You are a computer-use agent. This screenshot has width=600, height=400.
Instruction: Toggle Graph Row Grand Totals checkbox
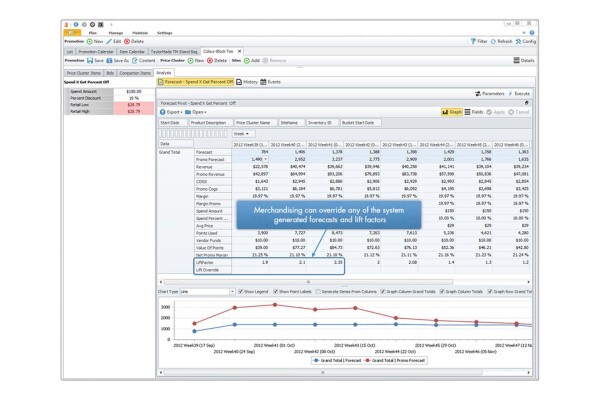click(490, 292)
